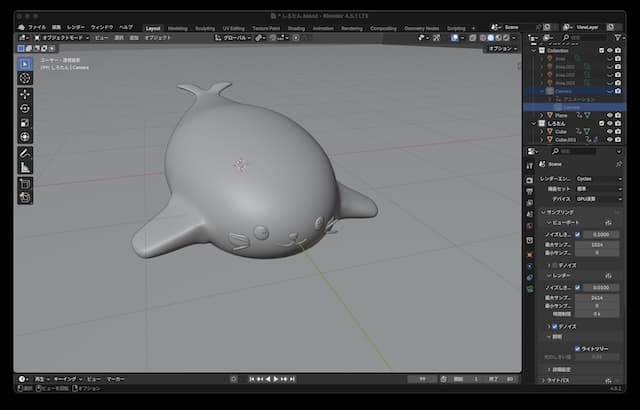Open the object mode dropdown
Screen dimensions: 640x410
62,38
